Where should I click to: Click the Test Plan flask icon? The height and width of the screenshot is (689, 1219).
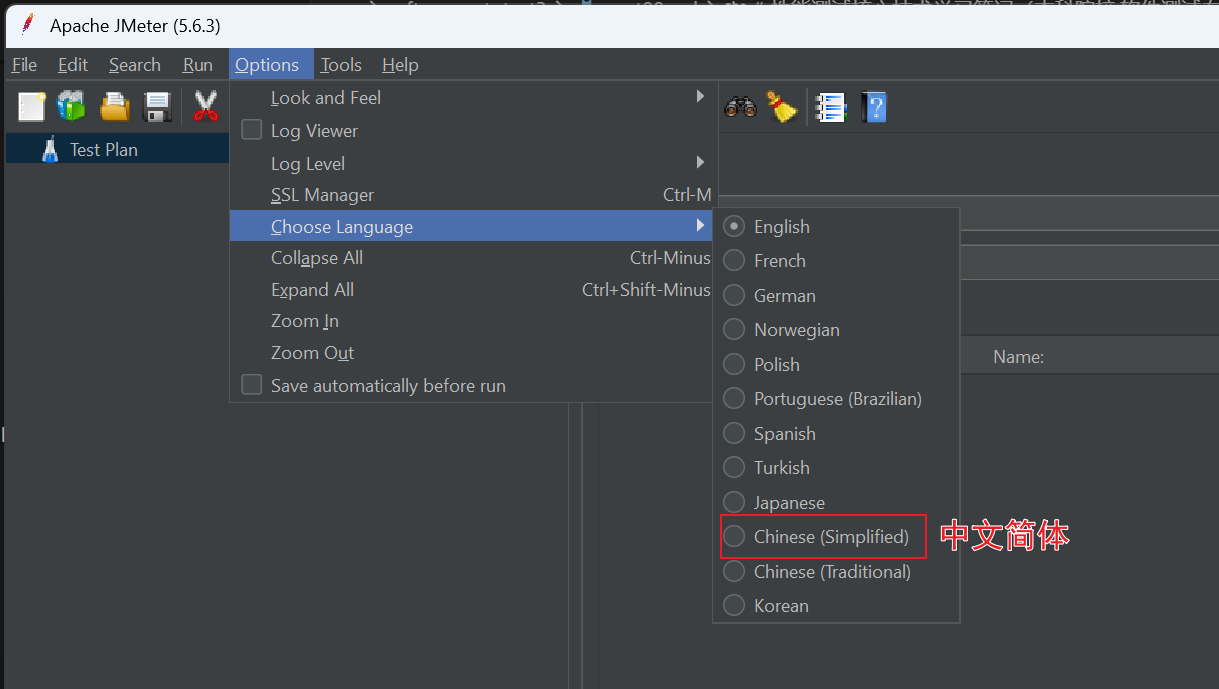(x=49, y=150)
